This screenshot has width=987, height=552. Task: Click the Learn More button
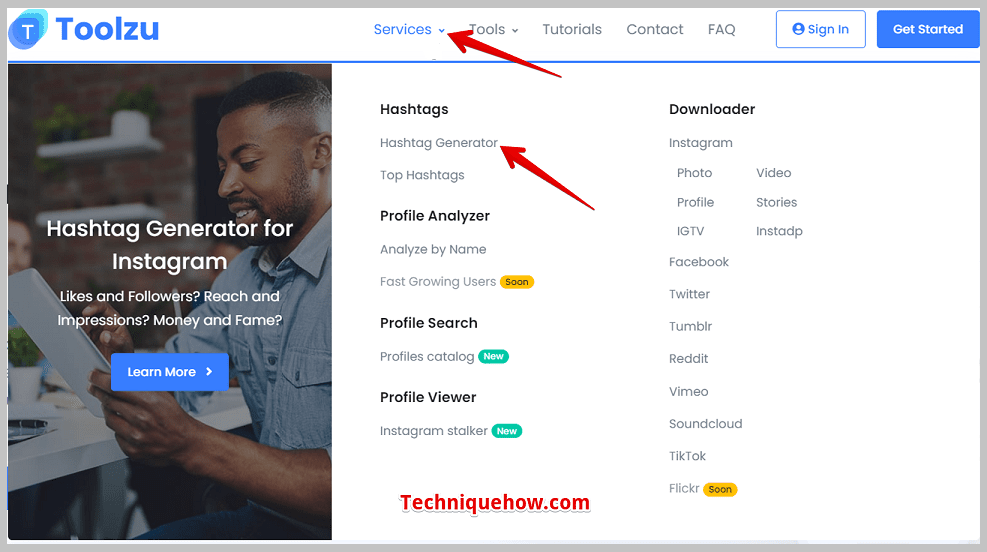tap(170, 372)
